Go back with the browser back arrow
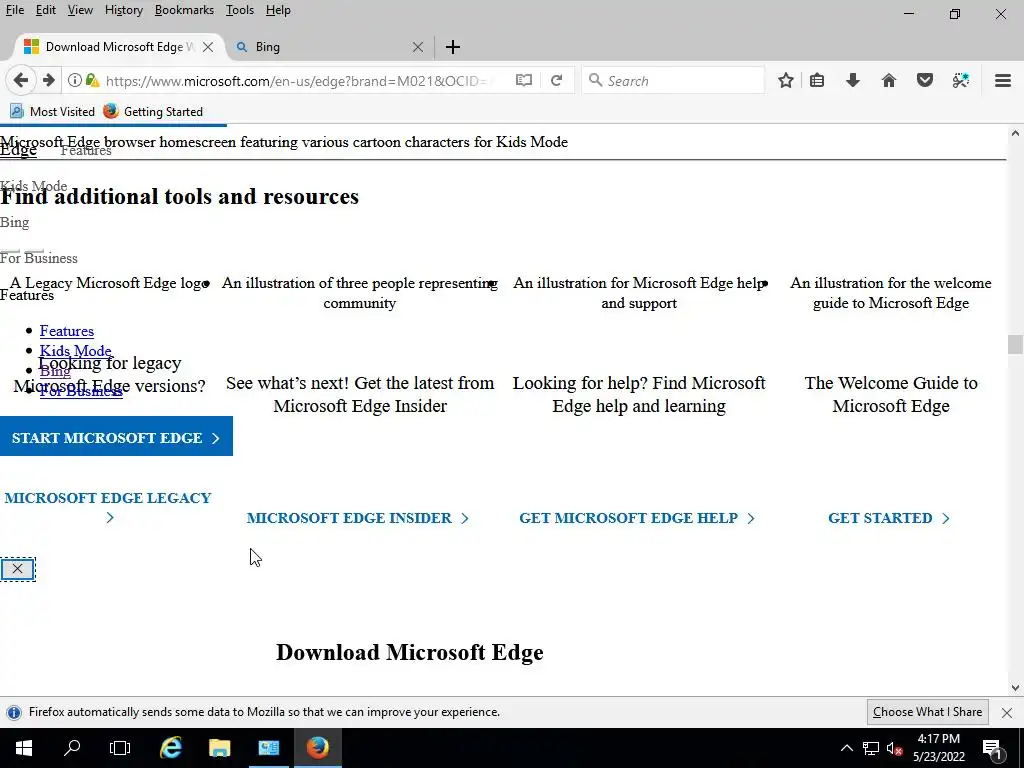The height and width of the screenshot is (768, 1024). 21,80
